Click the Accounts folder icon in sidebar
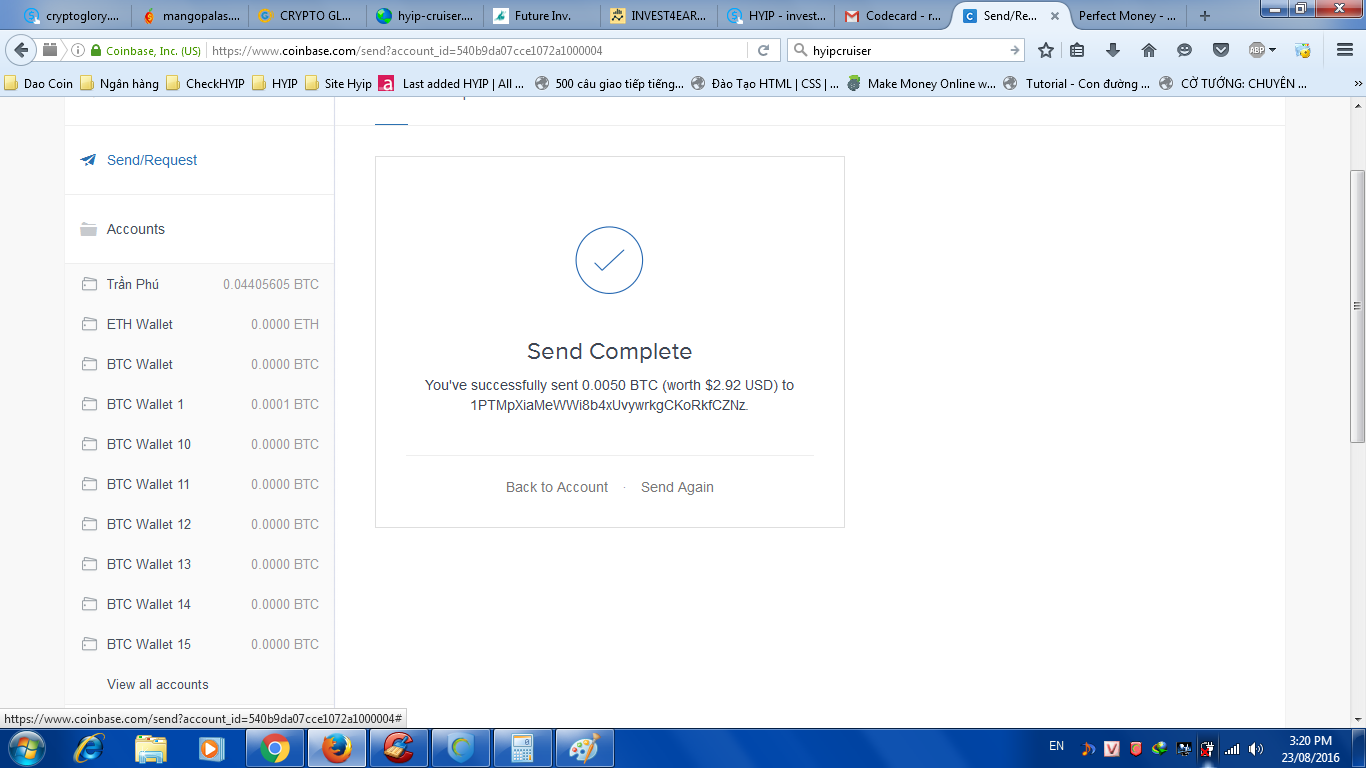The image size is (1366, 768). click(89, 229)
